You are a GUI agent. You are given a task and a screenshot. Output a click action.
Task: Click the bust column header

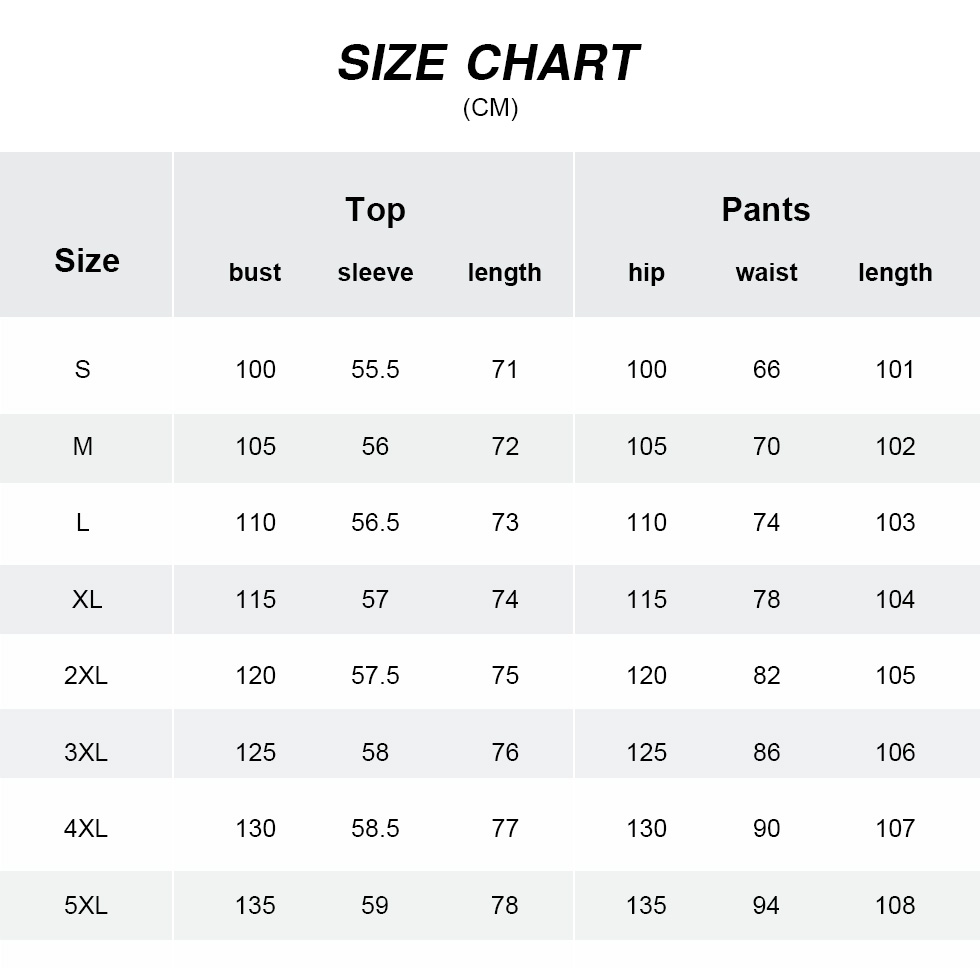[x=255, y=272]
